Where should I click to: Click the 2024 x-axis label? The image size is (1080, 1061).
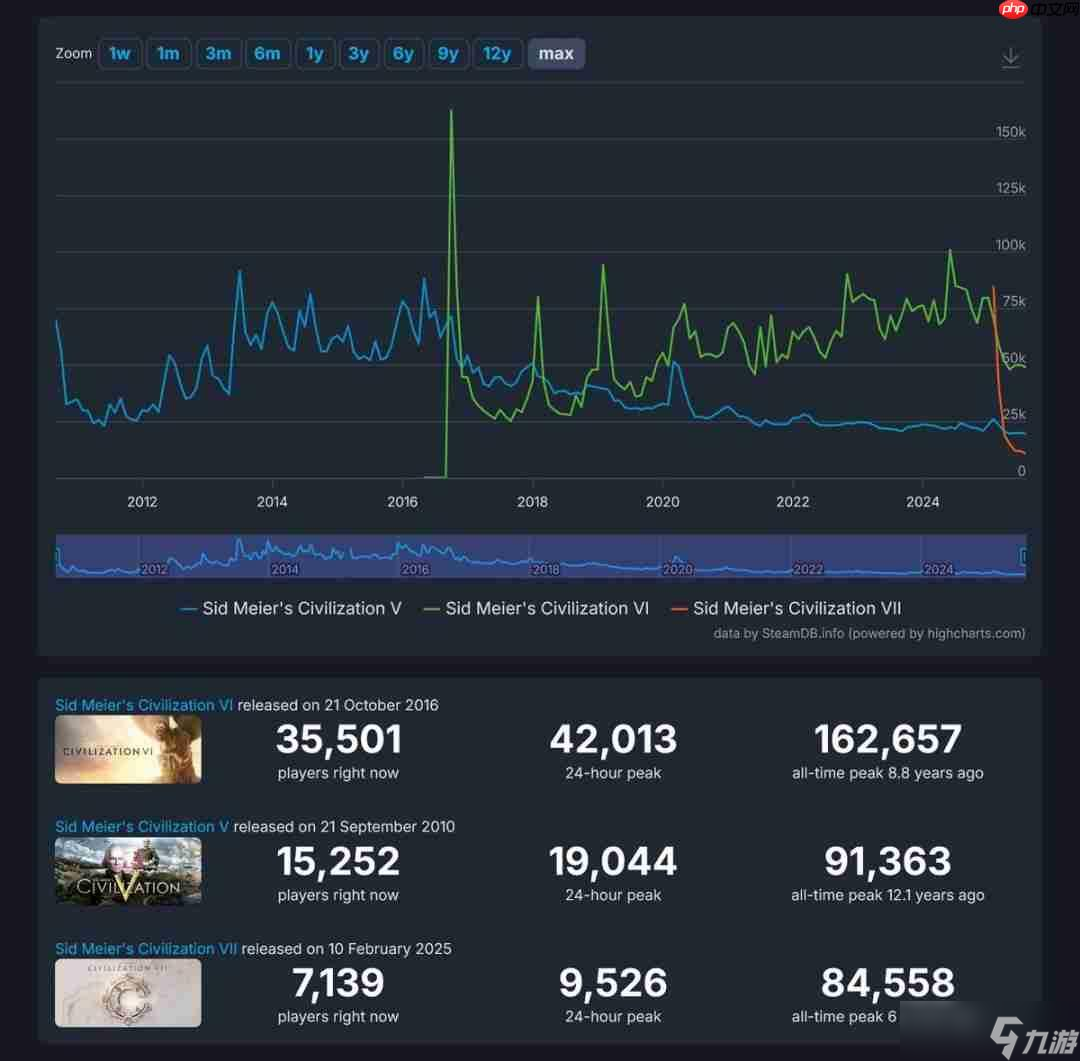tap(922, 502)
